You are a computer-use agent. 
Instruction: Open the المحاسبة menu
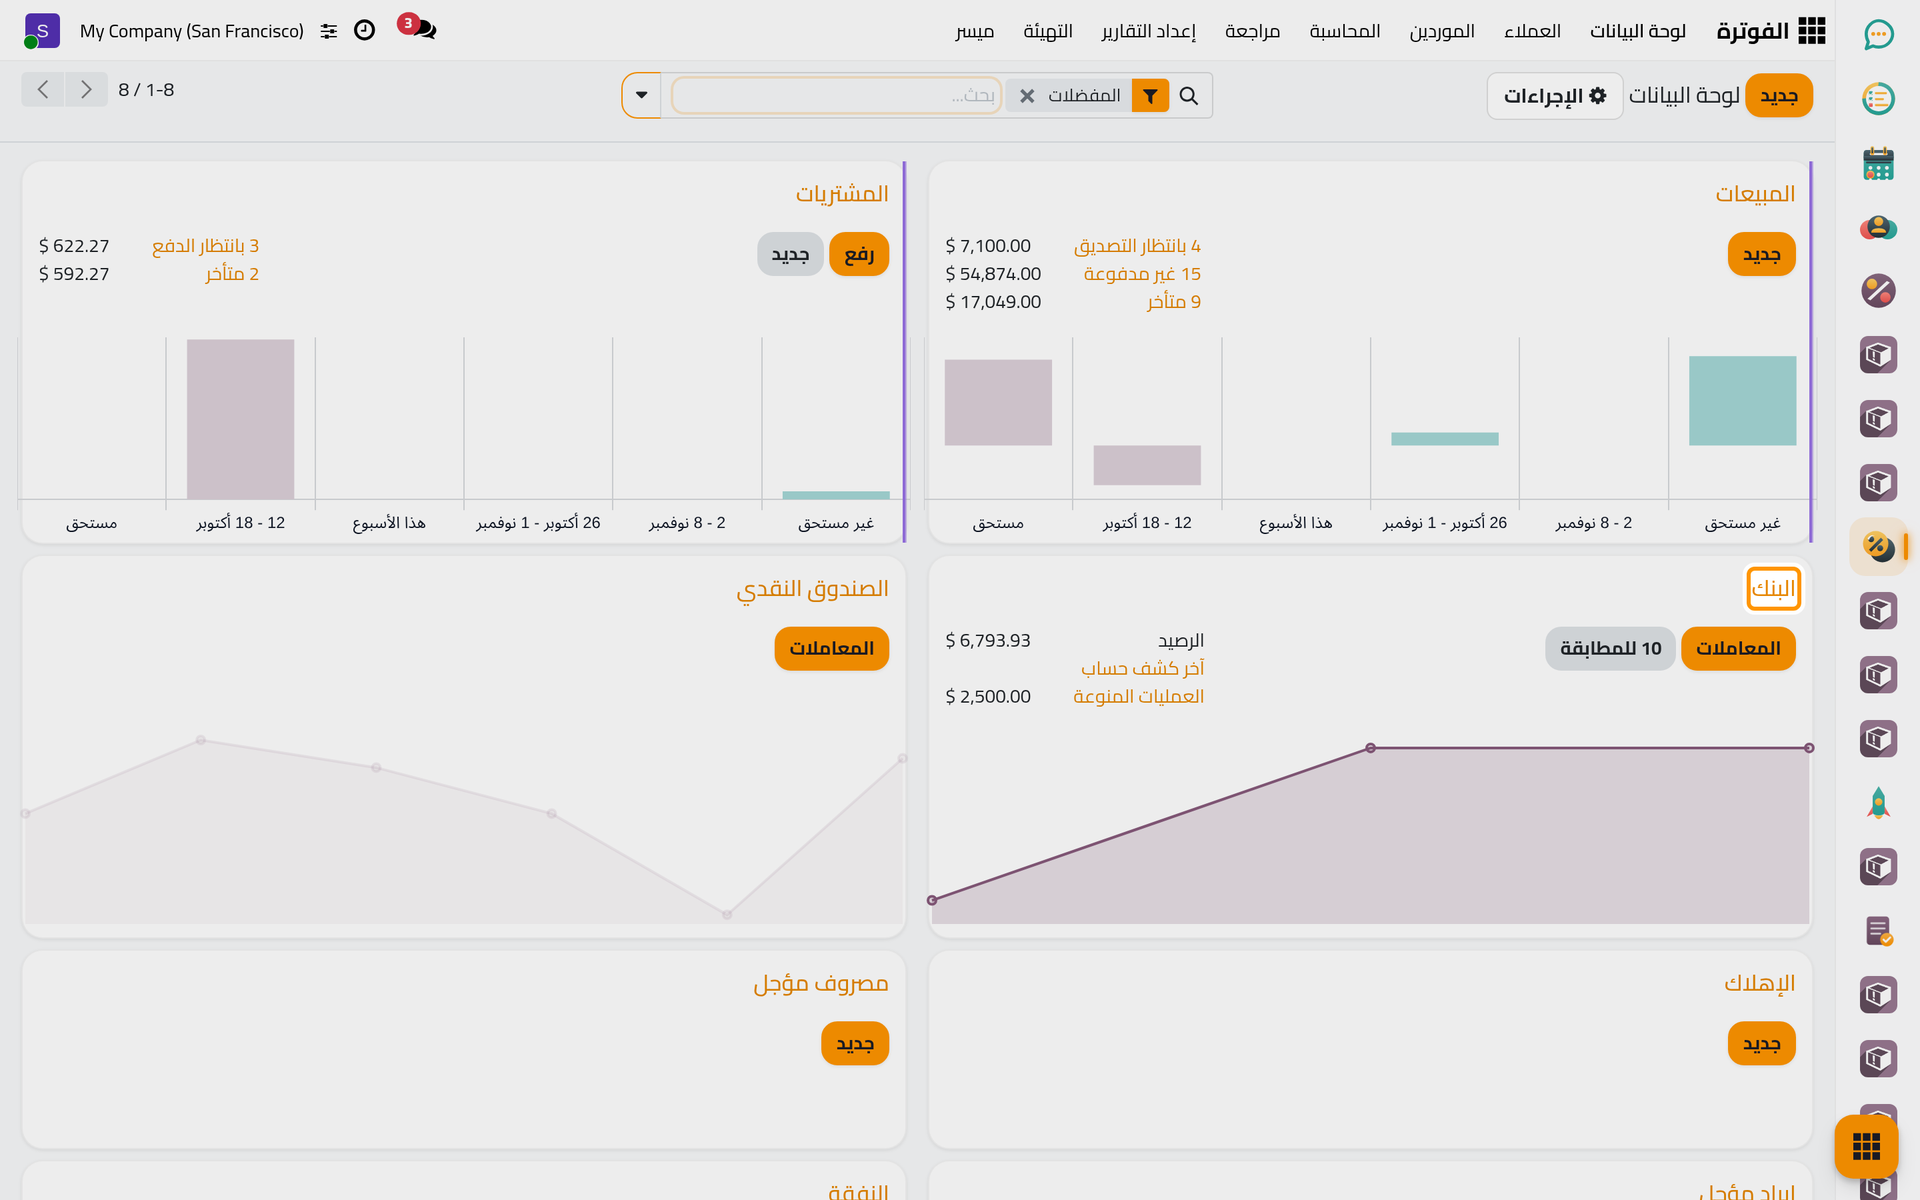(1345, 31)
